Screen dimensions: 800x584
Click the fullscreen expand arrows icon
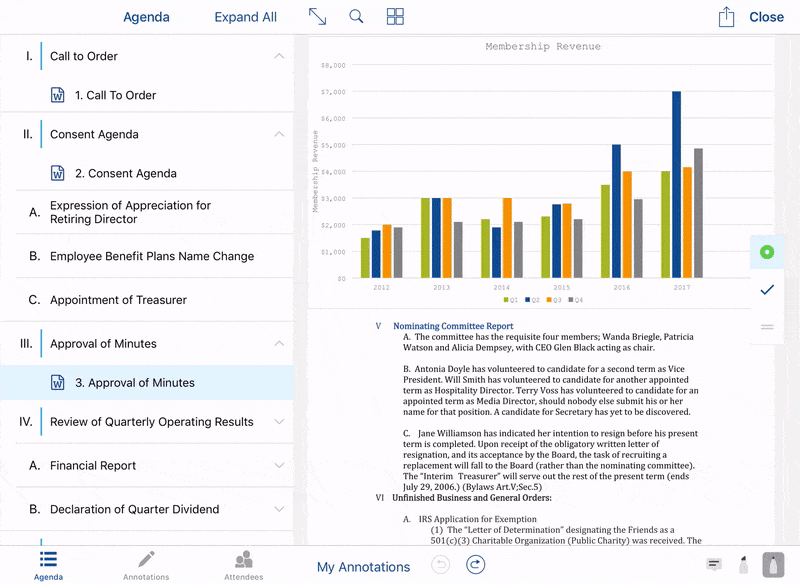(317, 17)
